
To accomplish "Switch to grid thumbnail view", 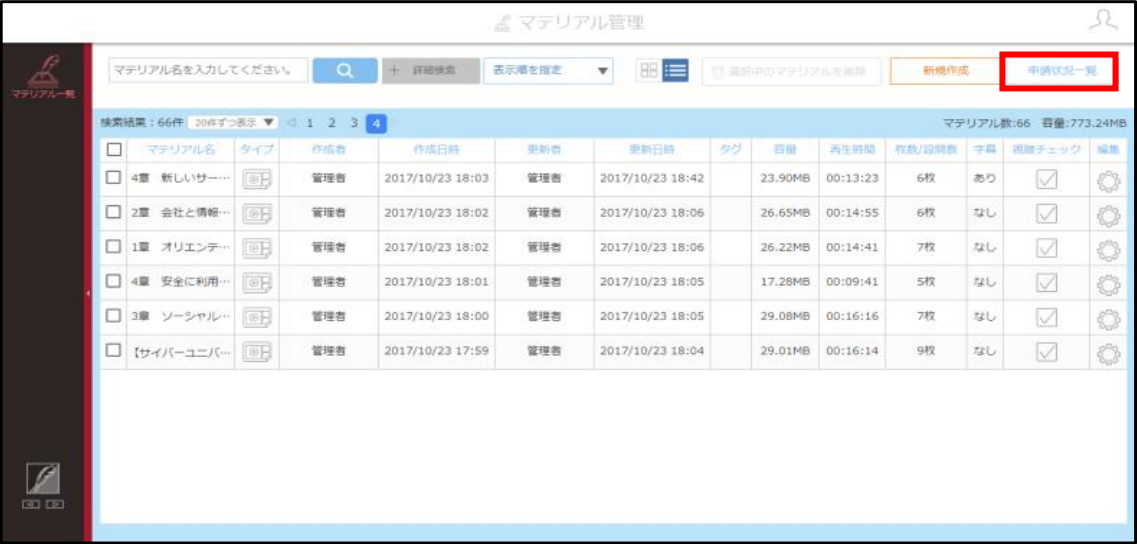I will point(649,70).
